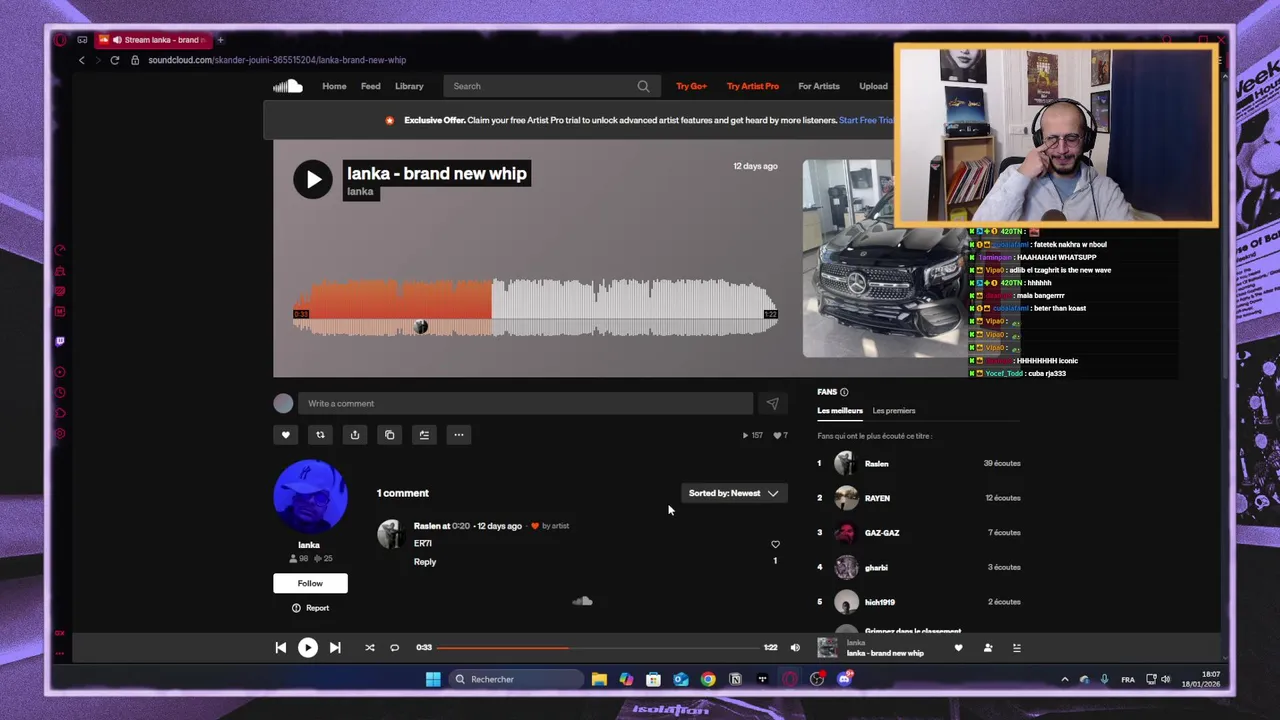Like the track with the heart button below comment box

(286, 435)
